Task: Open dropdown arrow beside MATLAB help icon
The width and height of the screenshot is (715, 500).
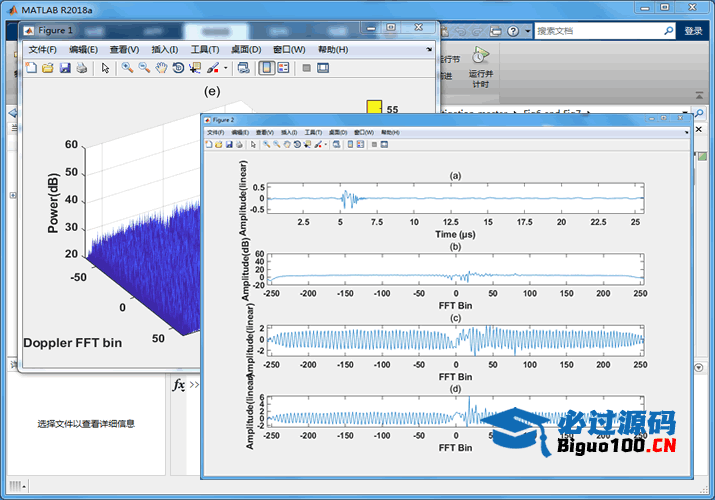Action: pos(528,31)
